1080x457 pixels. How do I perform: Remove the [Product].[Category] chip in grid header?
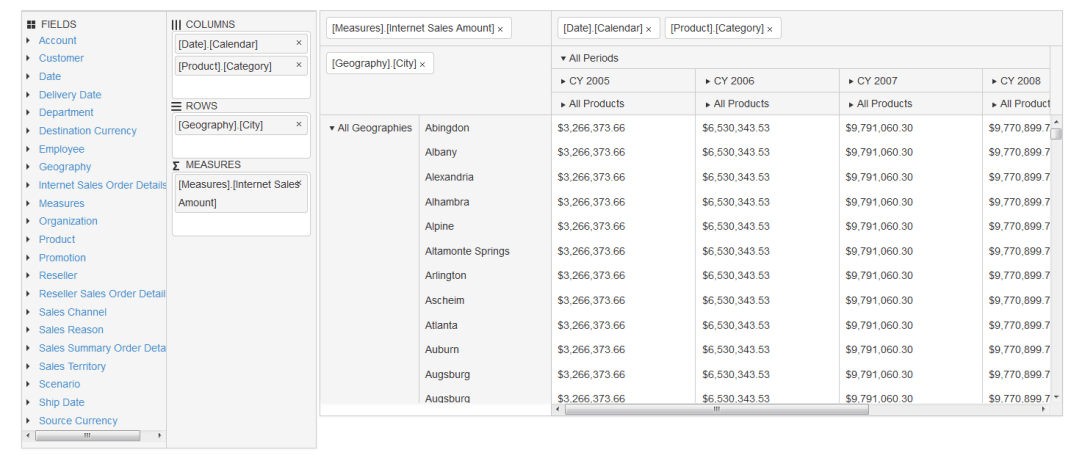click(x=769, y=29)
